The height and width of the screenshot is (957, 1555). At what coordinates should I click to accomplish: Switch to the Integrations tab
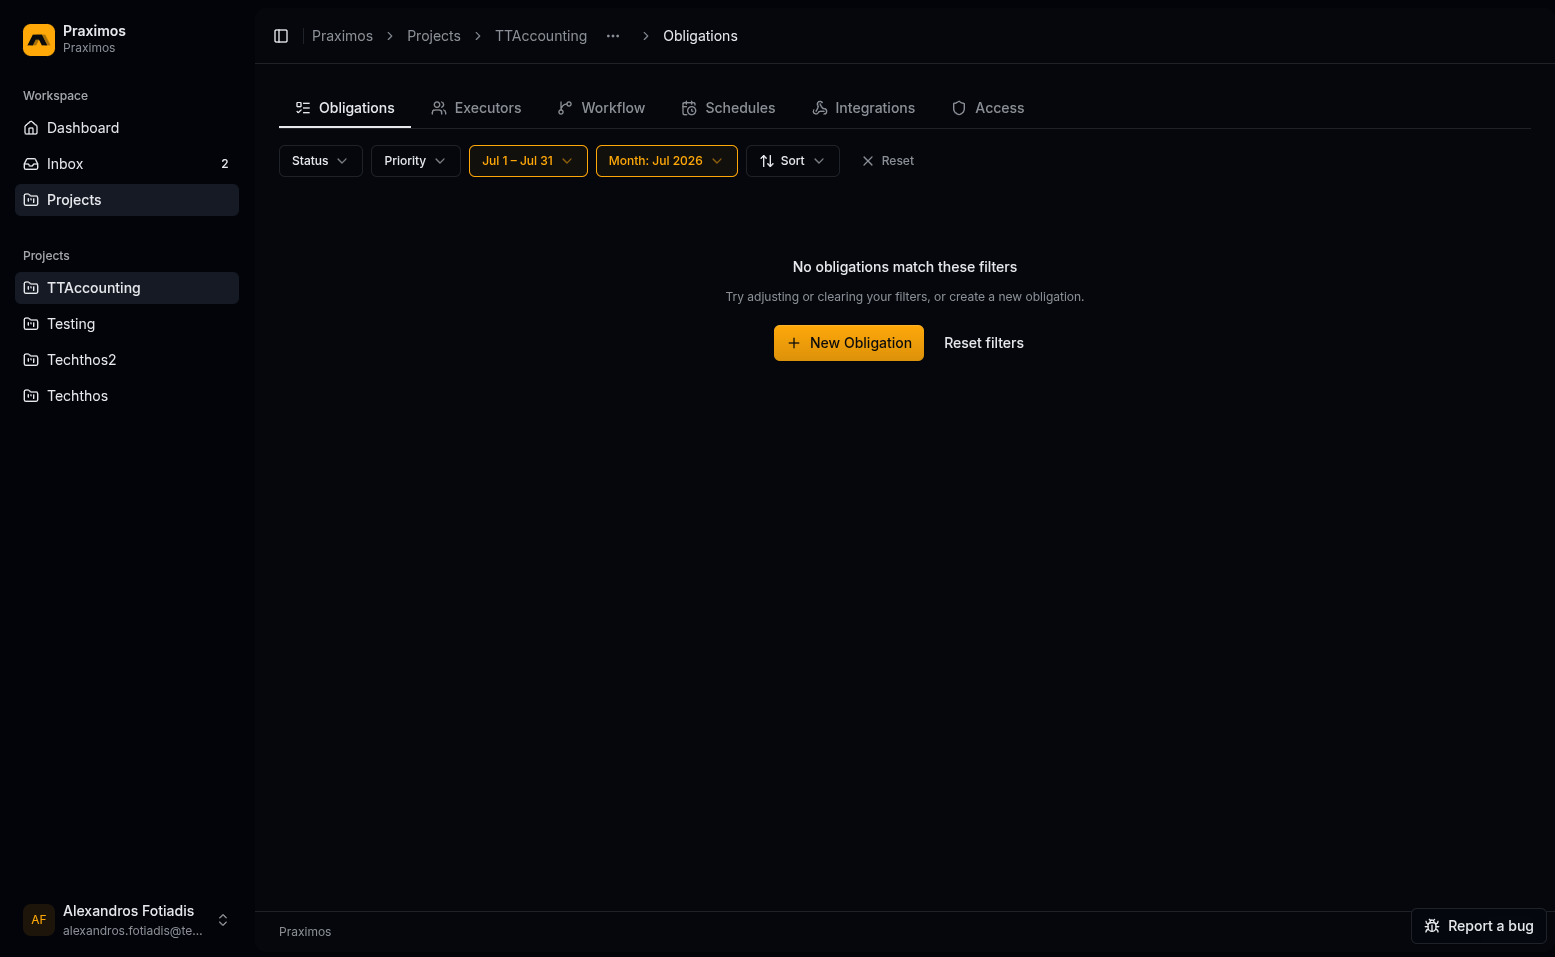pyautogui.click(x=863, y=108)
